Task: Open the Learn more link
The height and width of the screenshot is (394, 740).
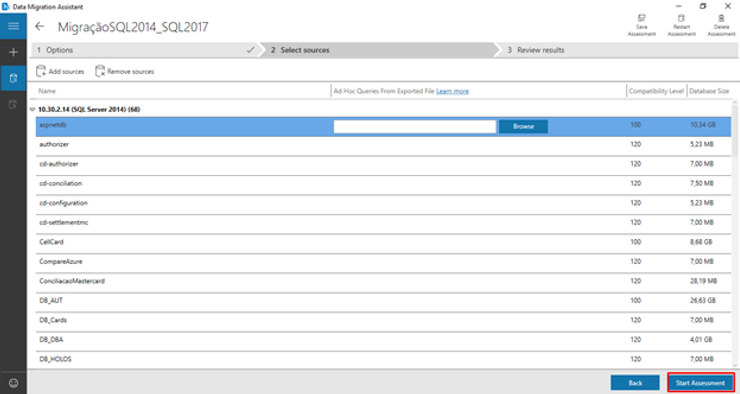Action: [x=452, y=91]
